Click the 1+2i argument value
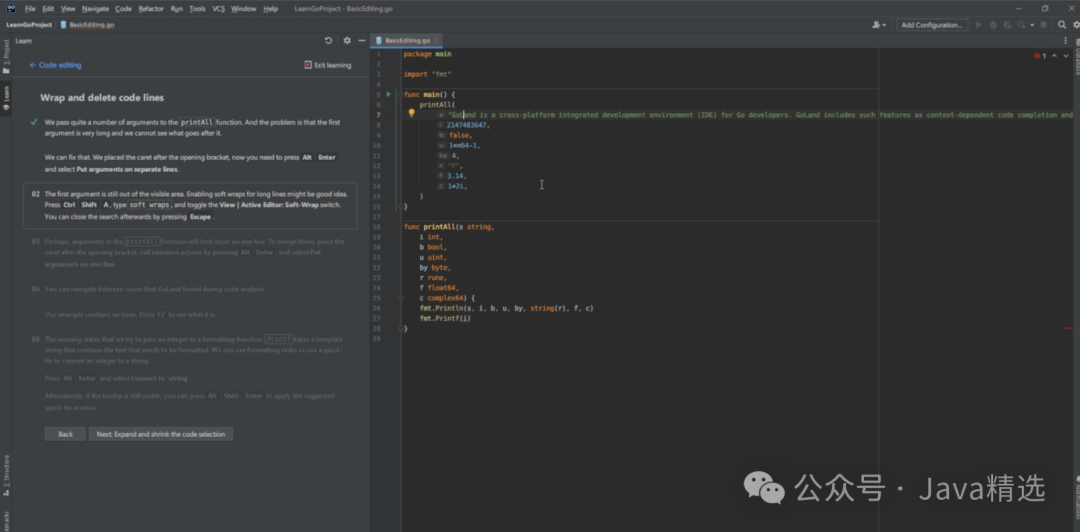Image resolution: width=1080 pixels, height=532 pixels. [457, 186]
